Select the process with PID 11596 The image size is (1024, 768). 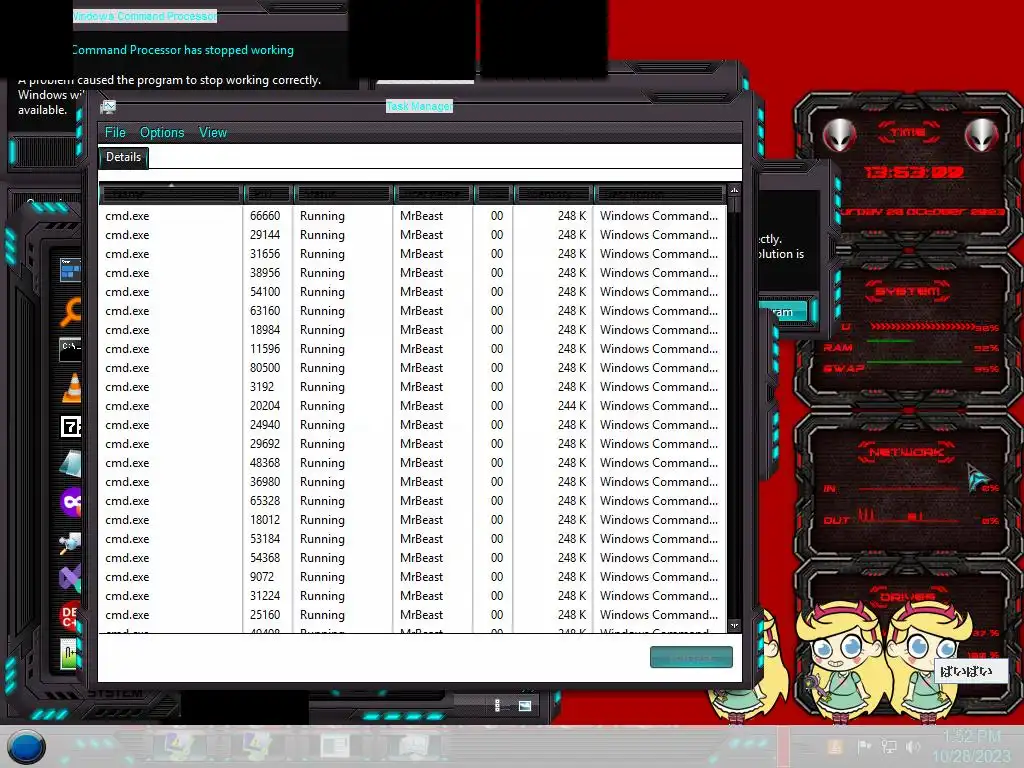tap(413, 349)
